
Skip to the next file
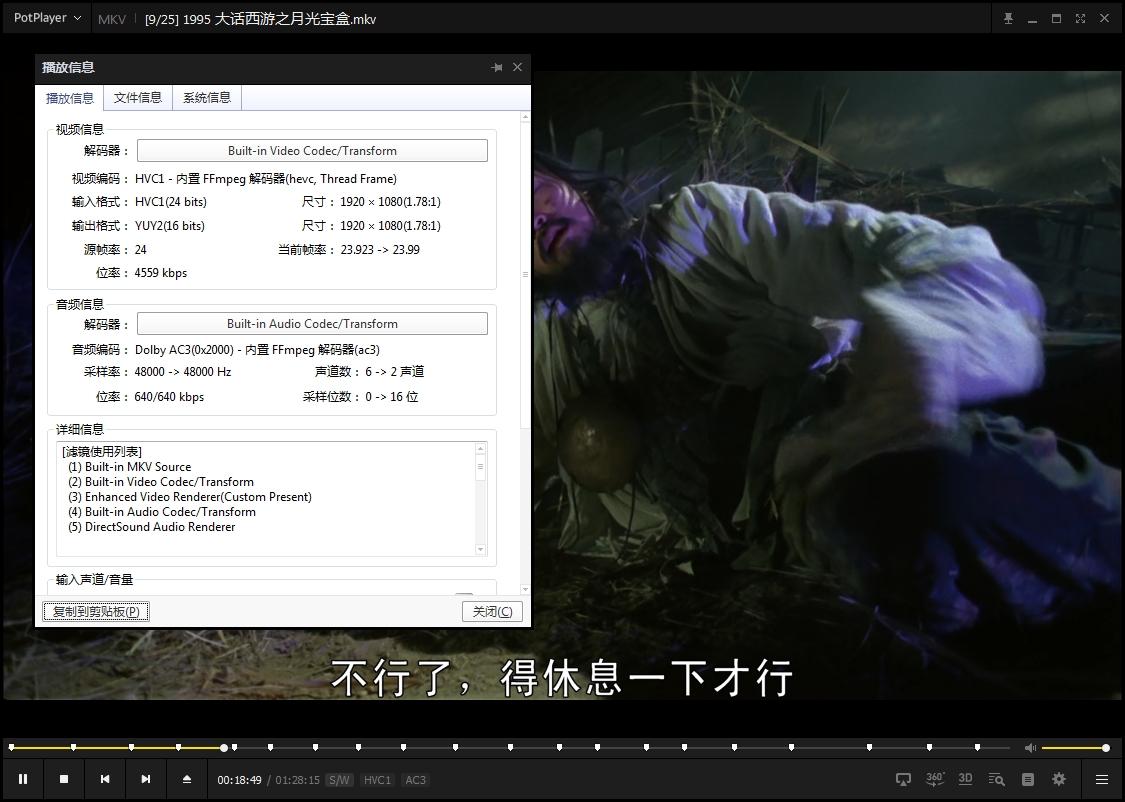click(x=146, y=779)
